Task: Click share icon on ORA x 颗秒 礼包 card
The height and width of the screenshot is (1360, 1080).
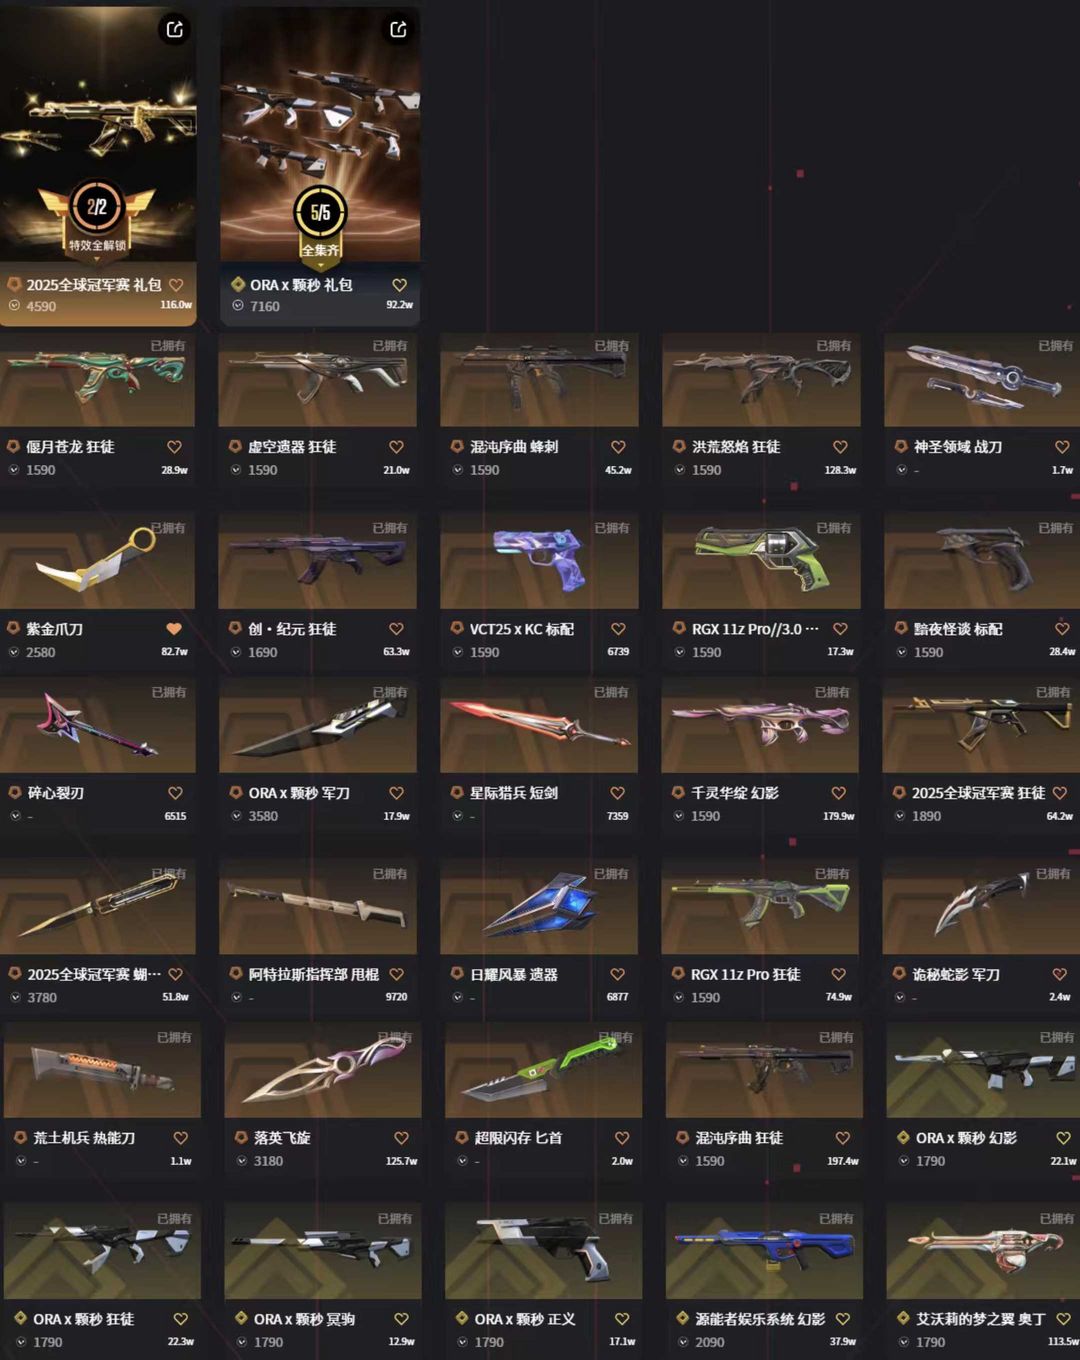Action: click(x=398, y=30)
